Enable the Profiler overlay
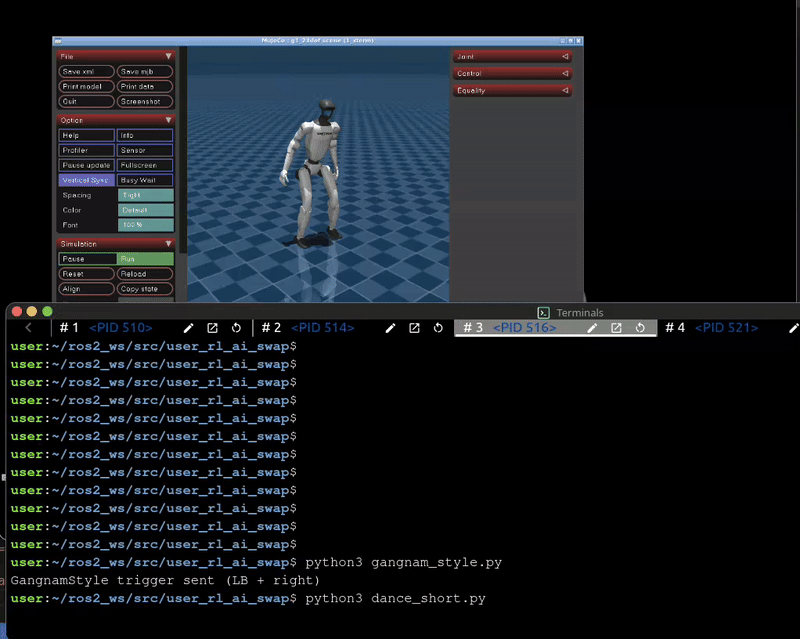 point(87,150)
